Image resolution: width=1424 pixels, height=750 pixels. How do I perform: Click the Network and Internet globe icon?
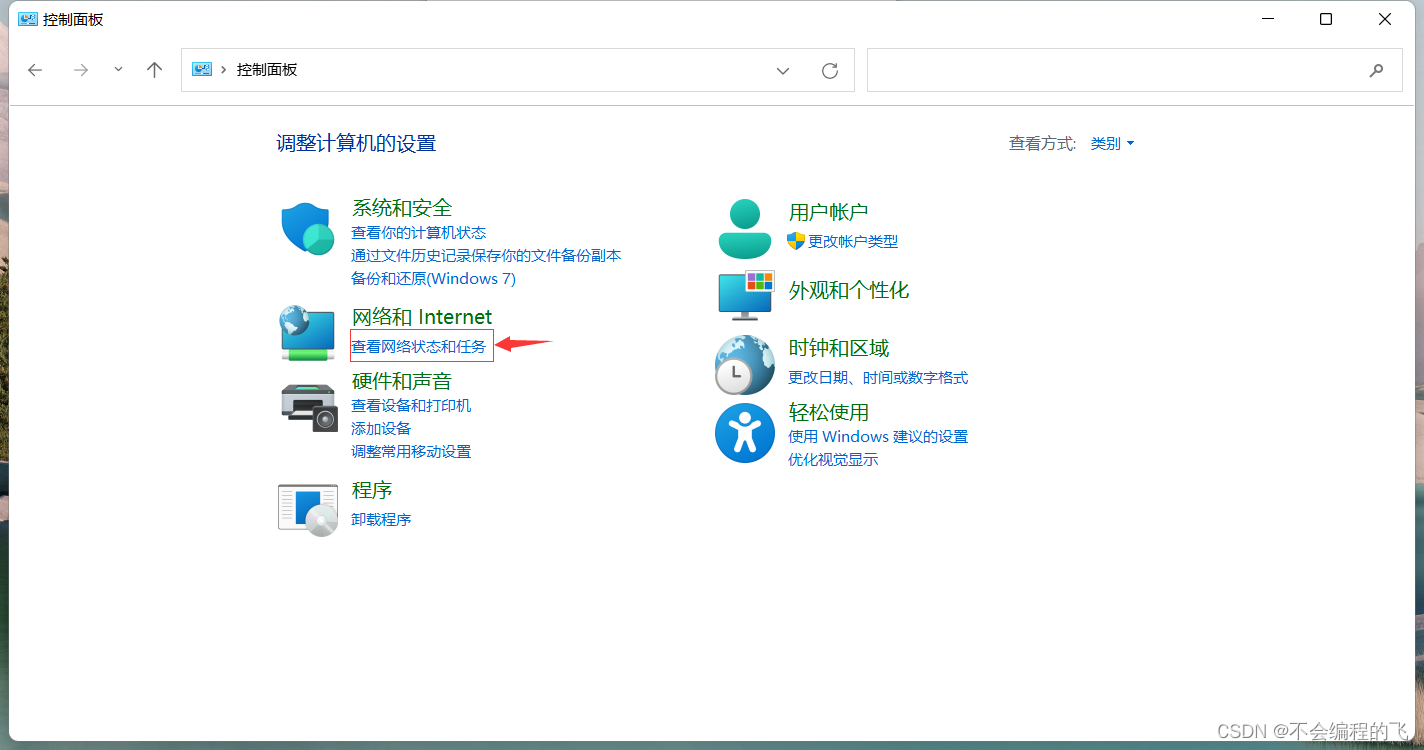pyautogui.click(x=307, y=334)
